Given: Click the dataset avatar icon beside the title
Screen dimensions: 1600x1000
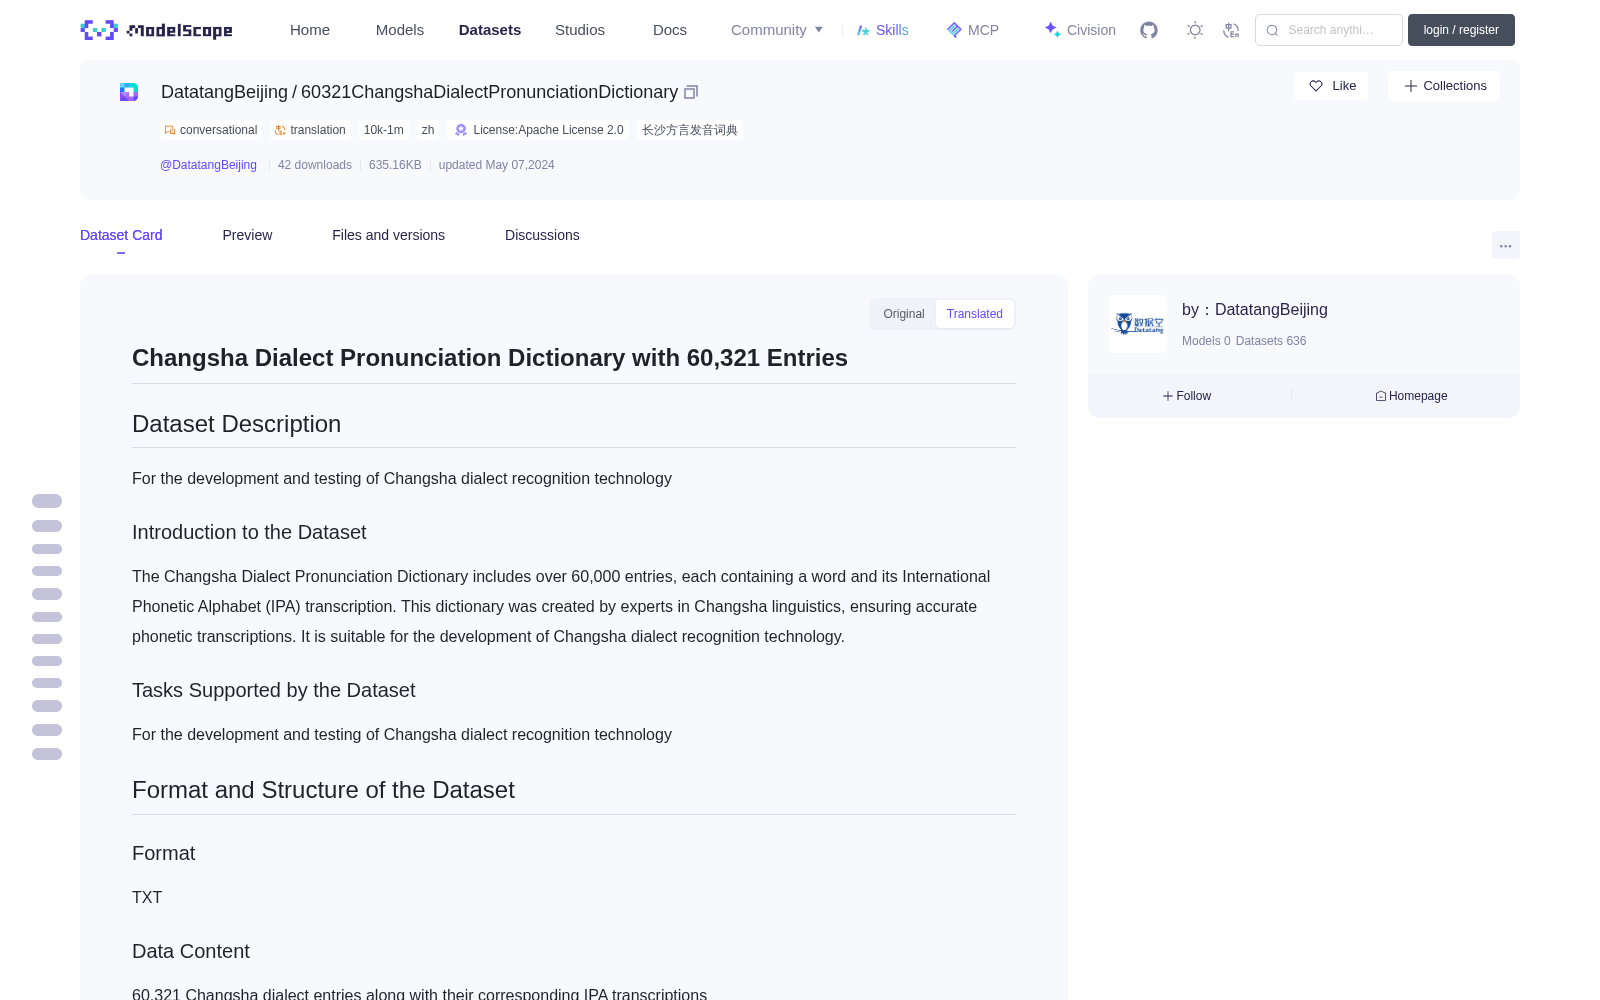Looking at the screenshot, I should click(129, 92).
